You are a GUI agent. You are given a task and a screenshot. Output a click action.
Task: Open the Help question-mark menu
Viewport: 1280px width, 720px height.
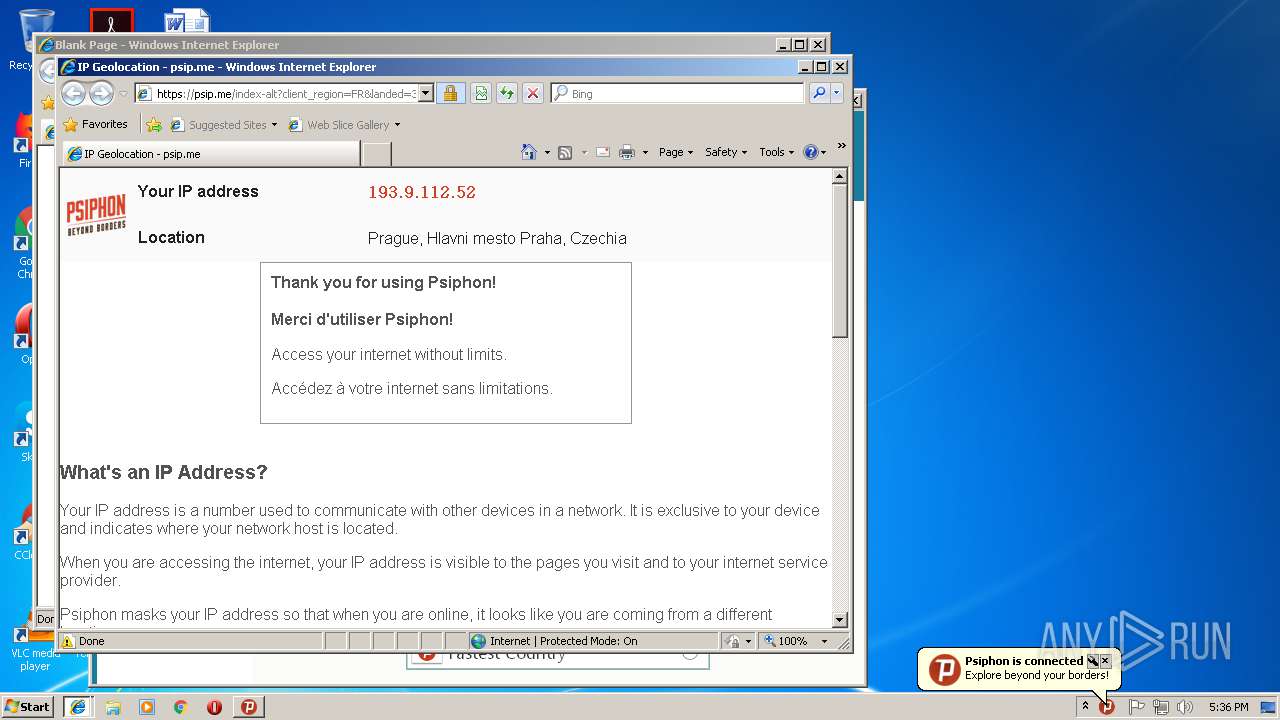pos(815,152)
